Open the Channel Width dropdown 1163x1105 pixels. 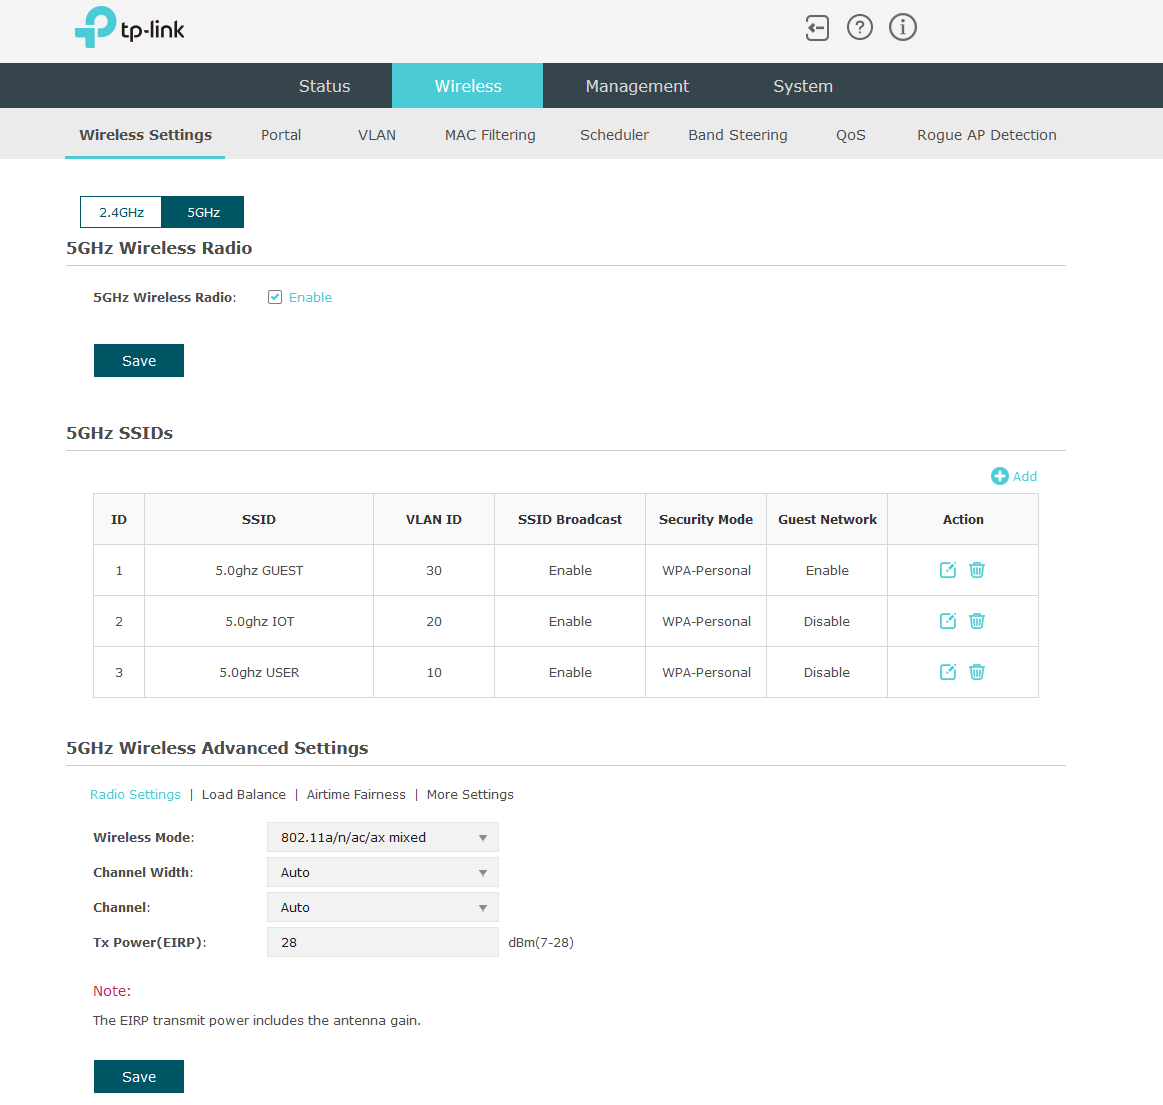(383, 872)
